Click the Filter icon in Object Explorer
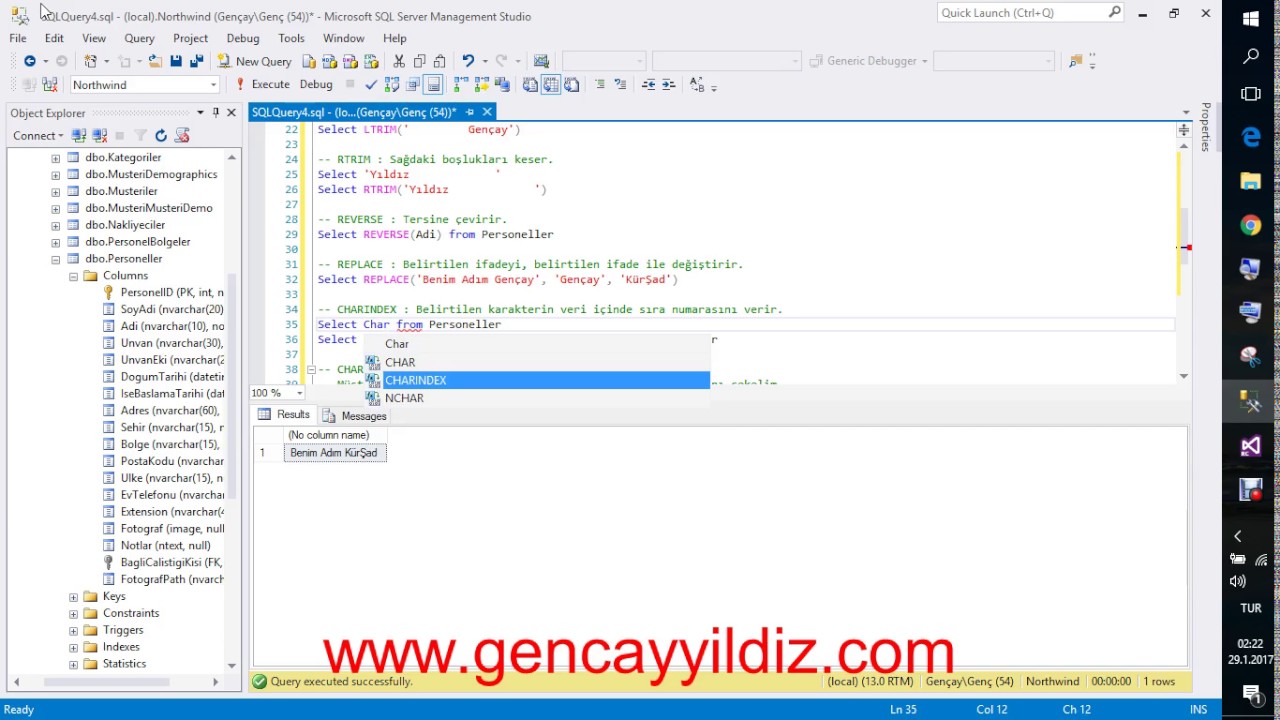Image resolution: width=1280 pixels, height=720 pixels. point(140,135)
